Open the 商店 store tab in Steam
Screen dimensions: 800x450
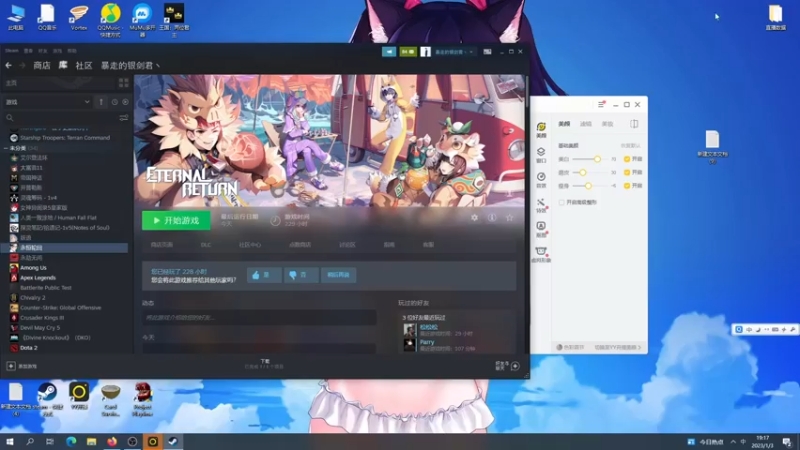pos(42,65)
